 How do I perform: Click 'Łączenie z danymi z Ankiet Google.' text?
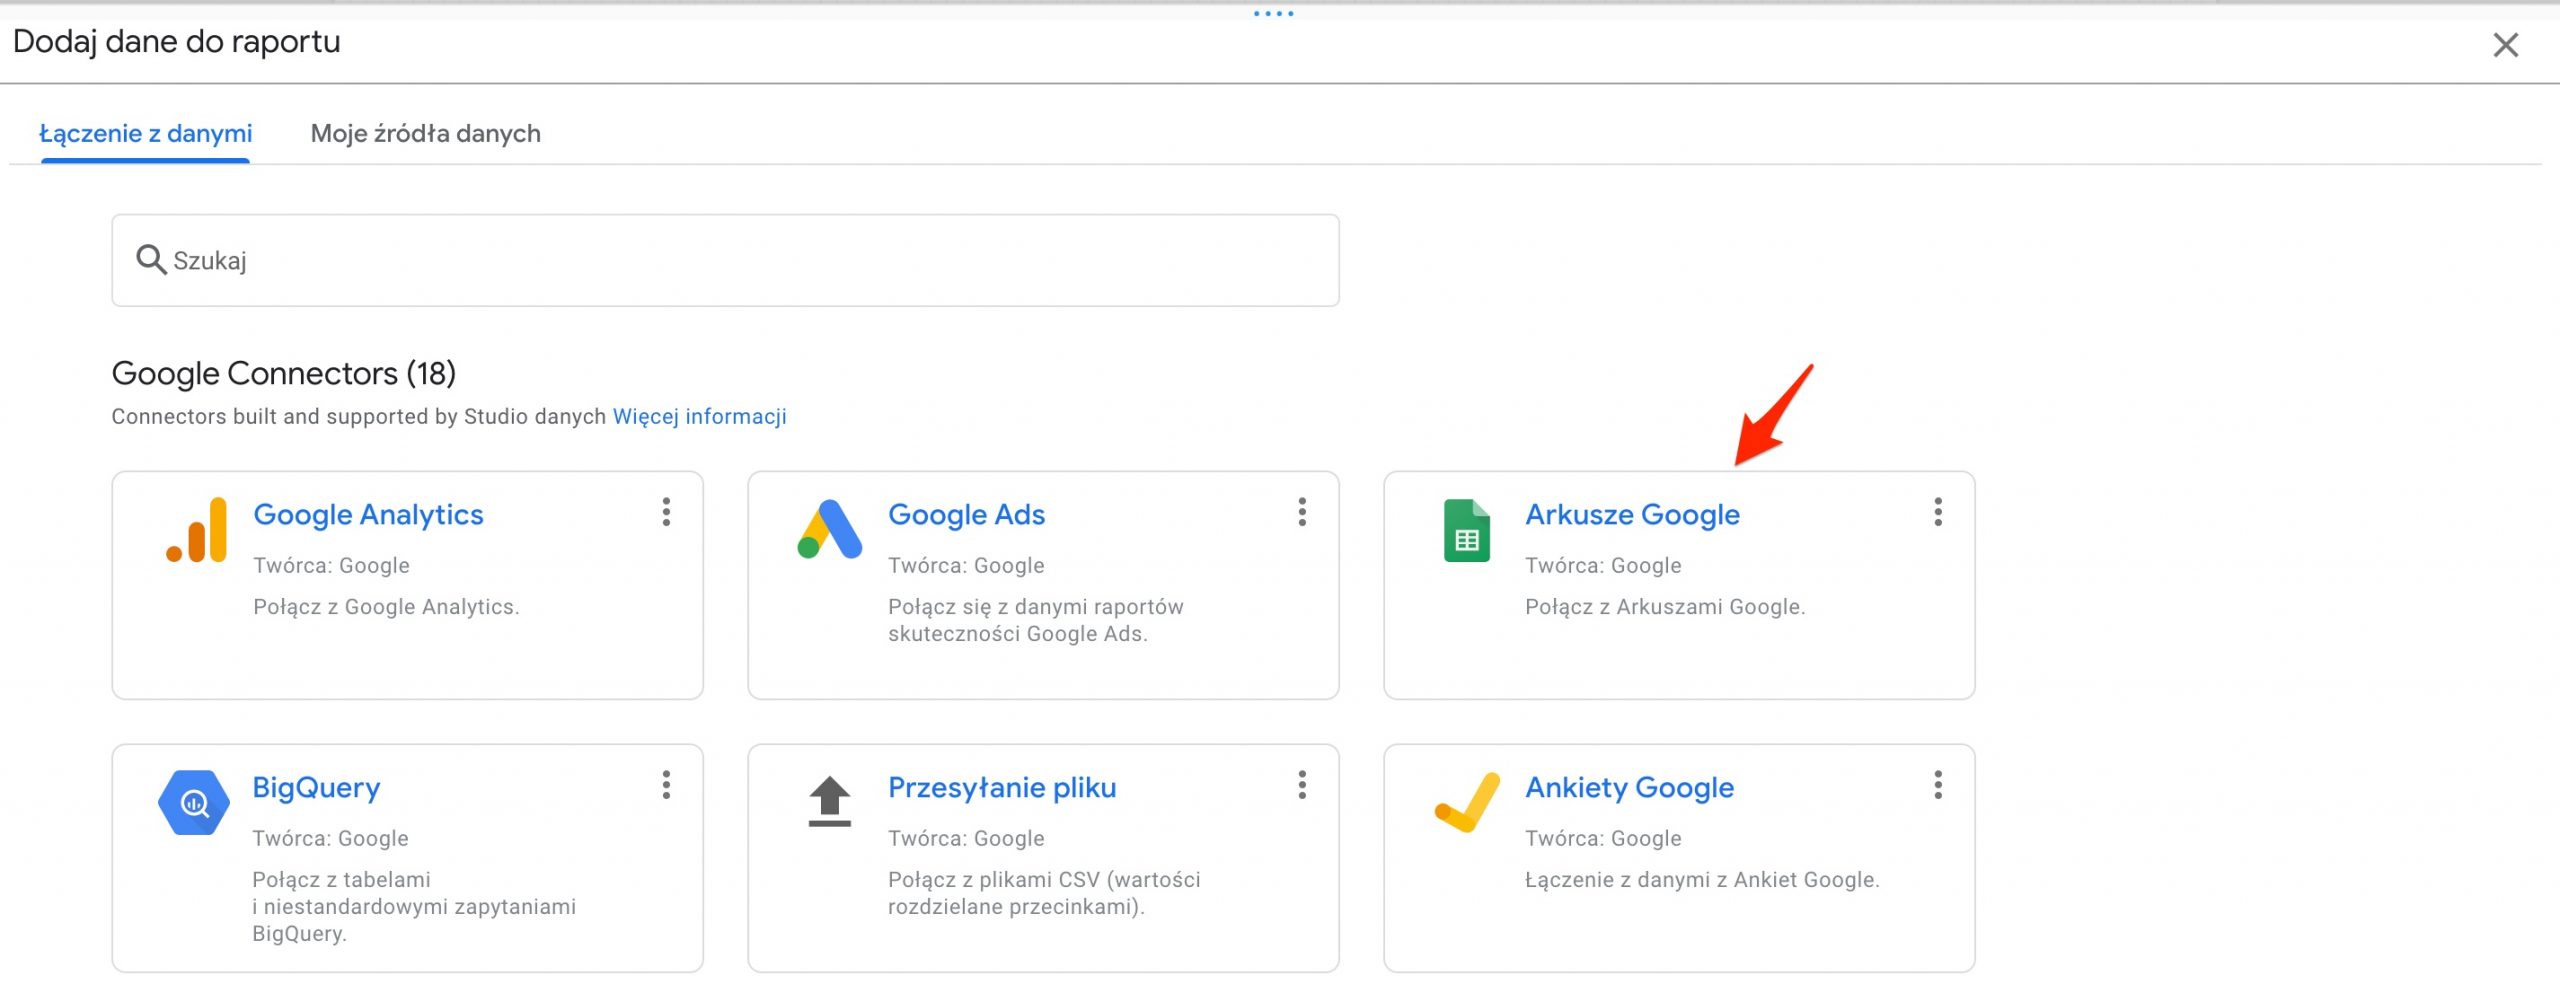click(1702, 880)
